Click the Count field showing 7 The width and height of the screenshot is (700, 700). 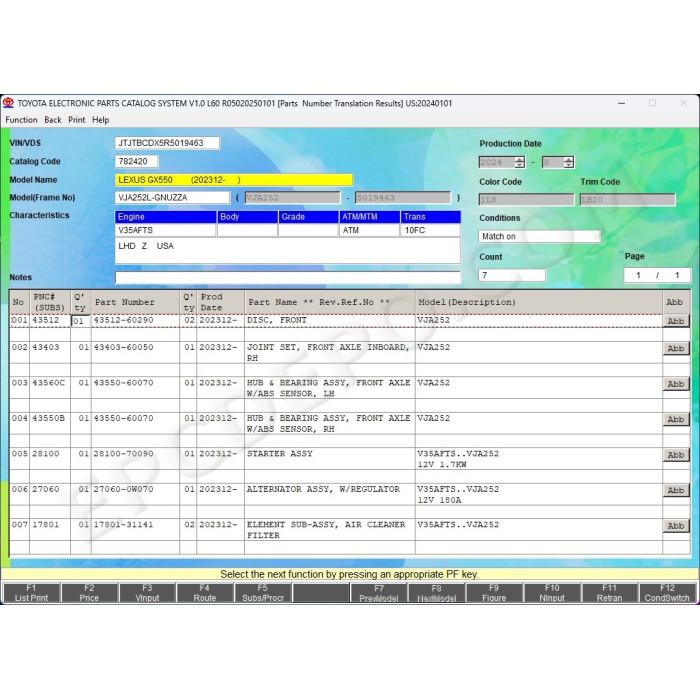512,275
